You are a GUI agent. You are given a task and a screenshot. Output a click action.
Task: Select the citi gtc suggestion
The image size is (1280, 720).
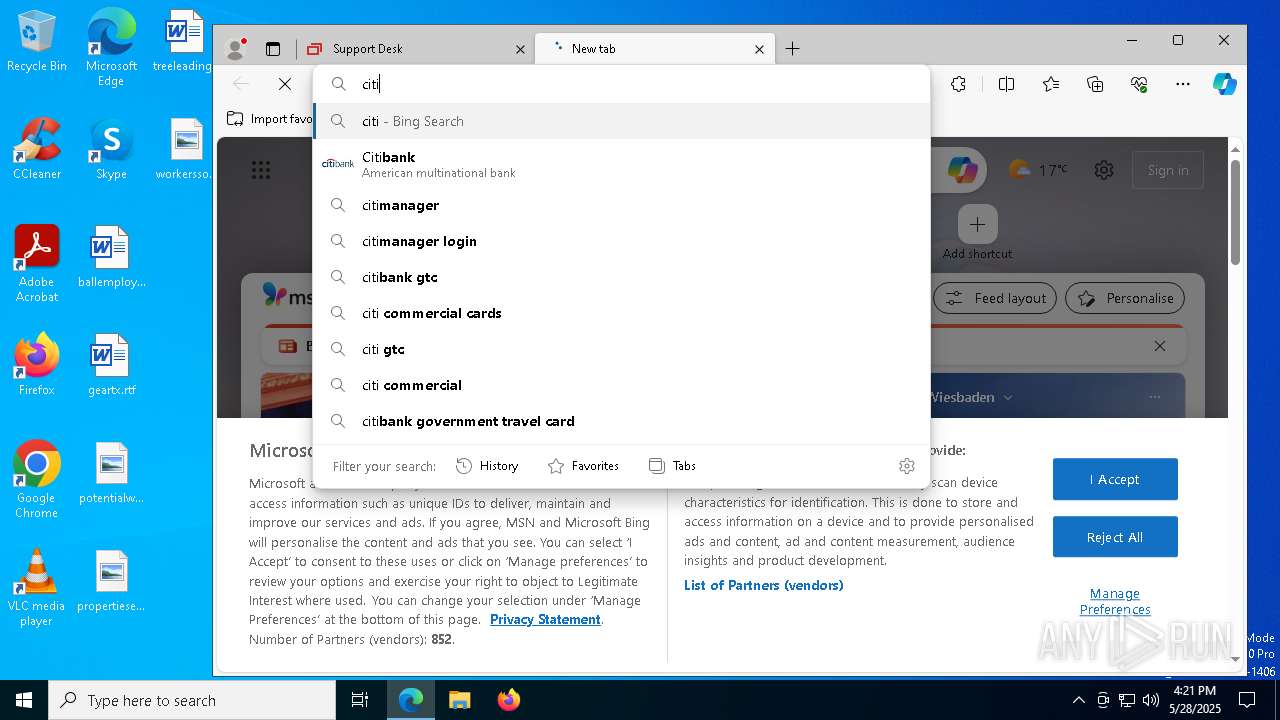point(621,349)
